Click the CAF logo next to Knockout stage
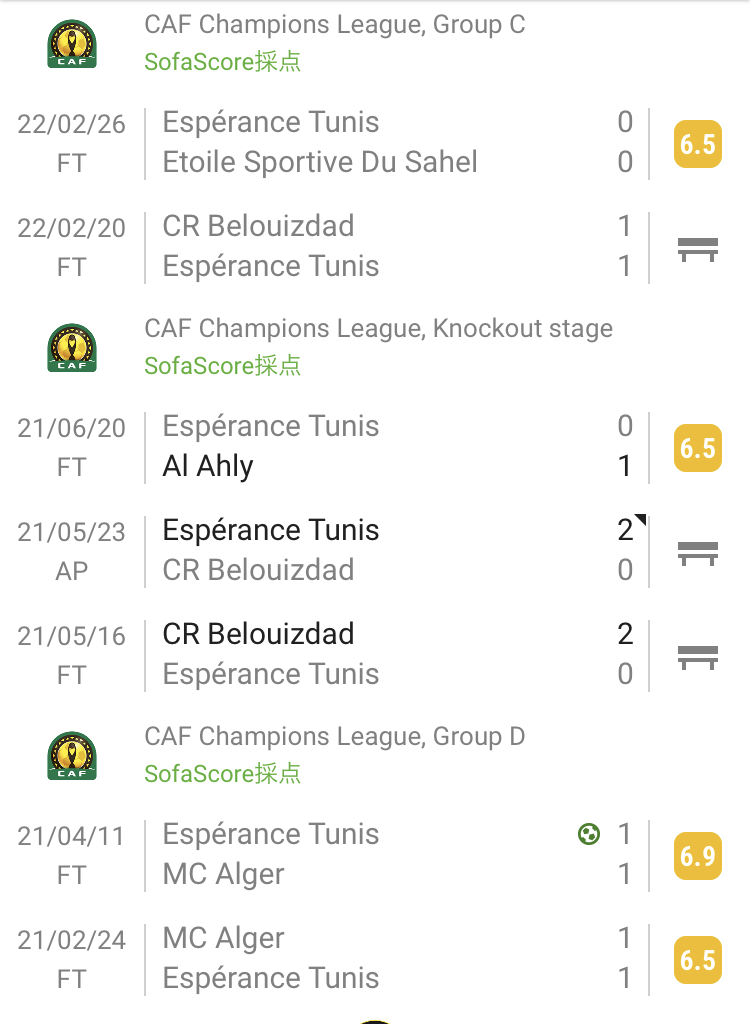The height and width of the screenshot is (1024, 750). point(72,348)
